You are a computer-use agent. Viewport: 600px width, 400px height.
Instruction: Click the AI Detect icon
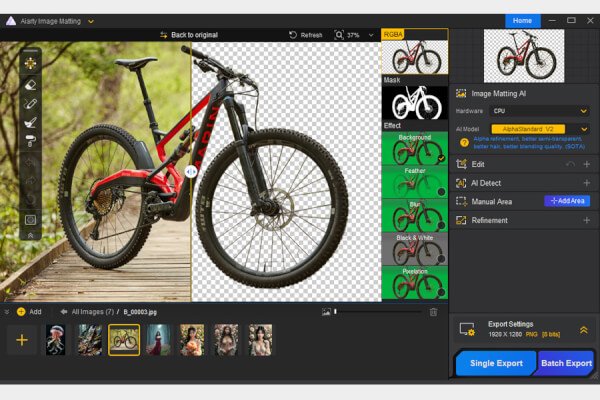(461, 183)
